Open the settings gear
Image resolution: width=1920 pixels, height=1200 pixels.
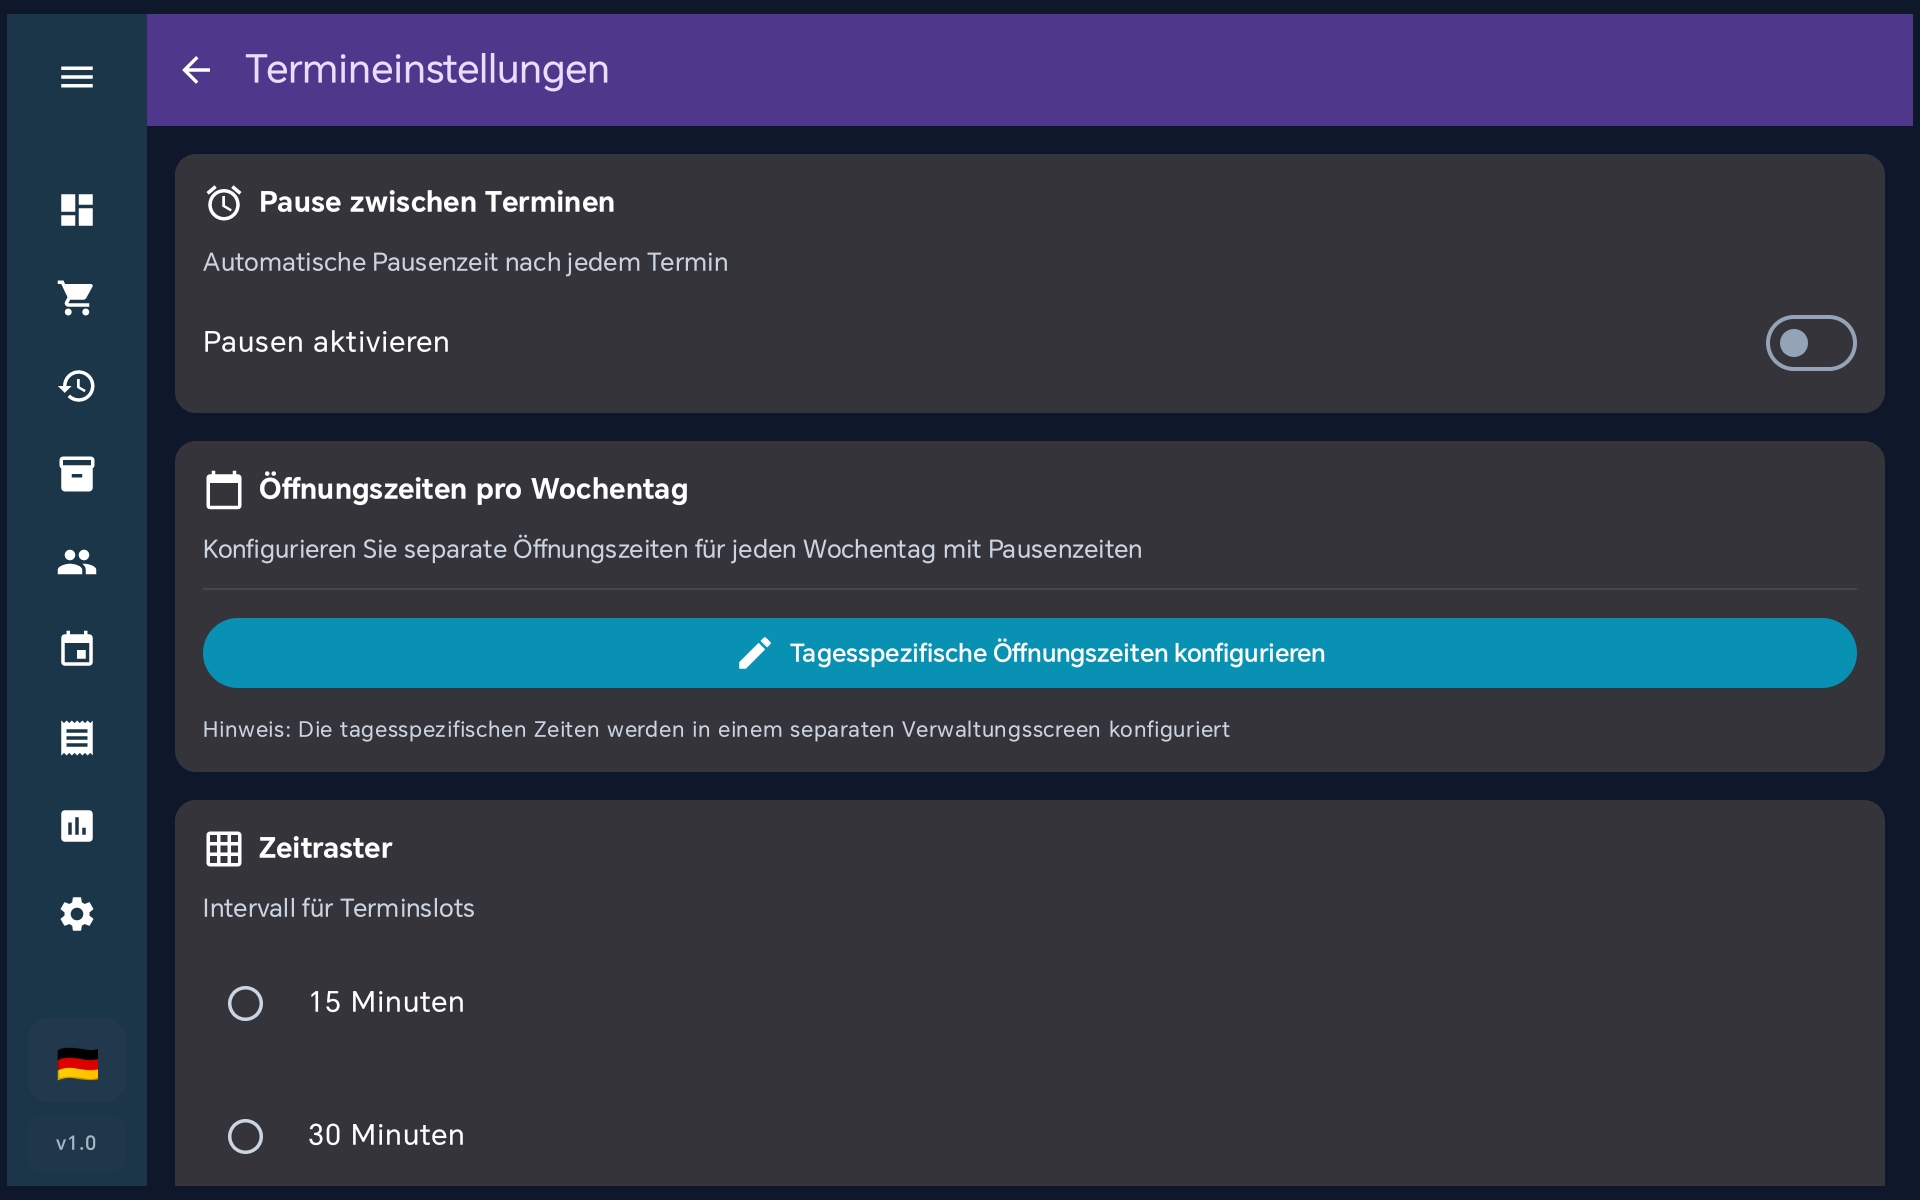[76, 914]
